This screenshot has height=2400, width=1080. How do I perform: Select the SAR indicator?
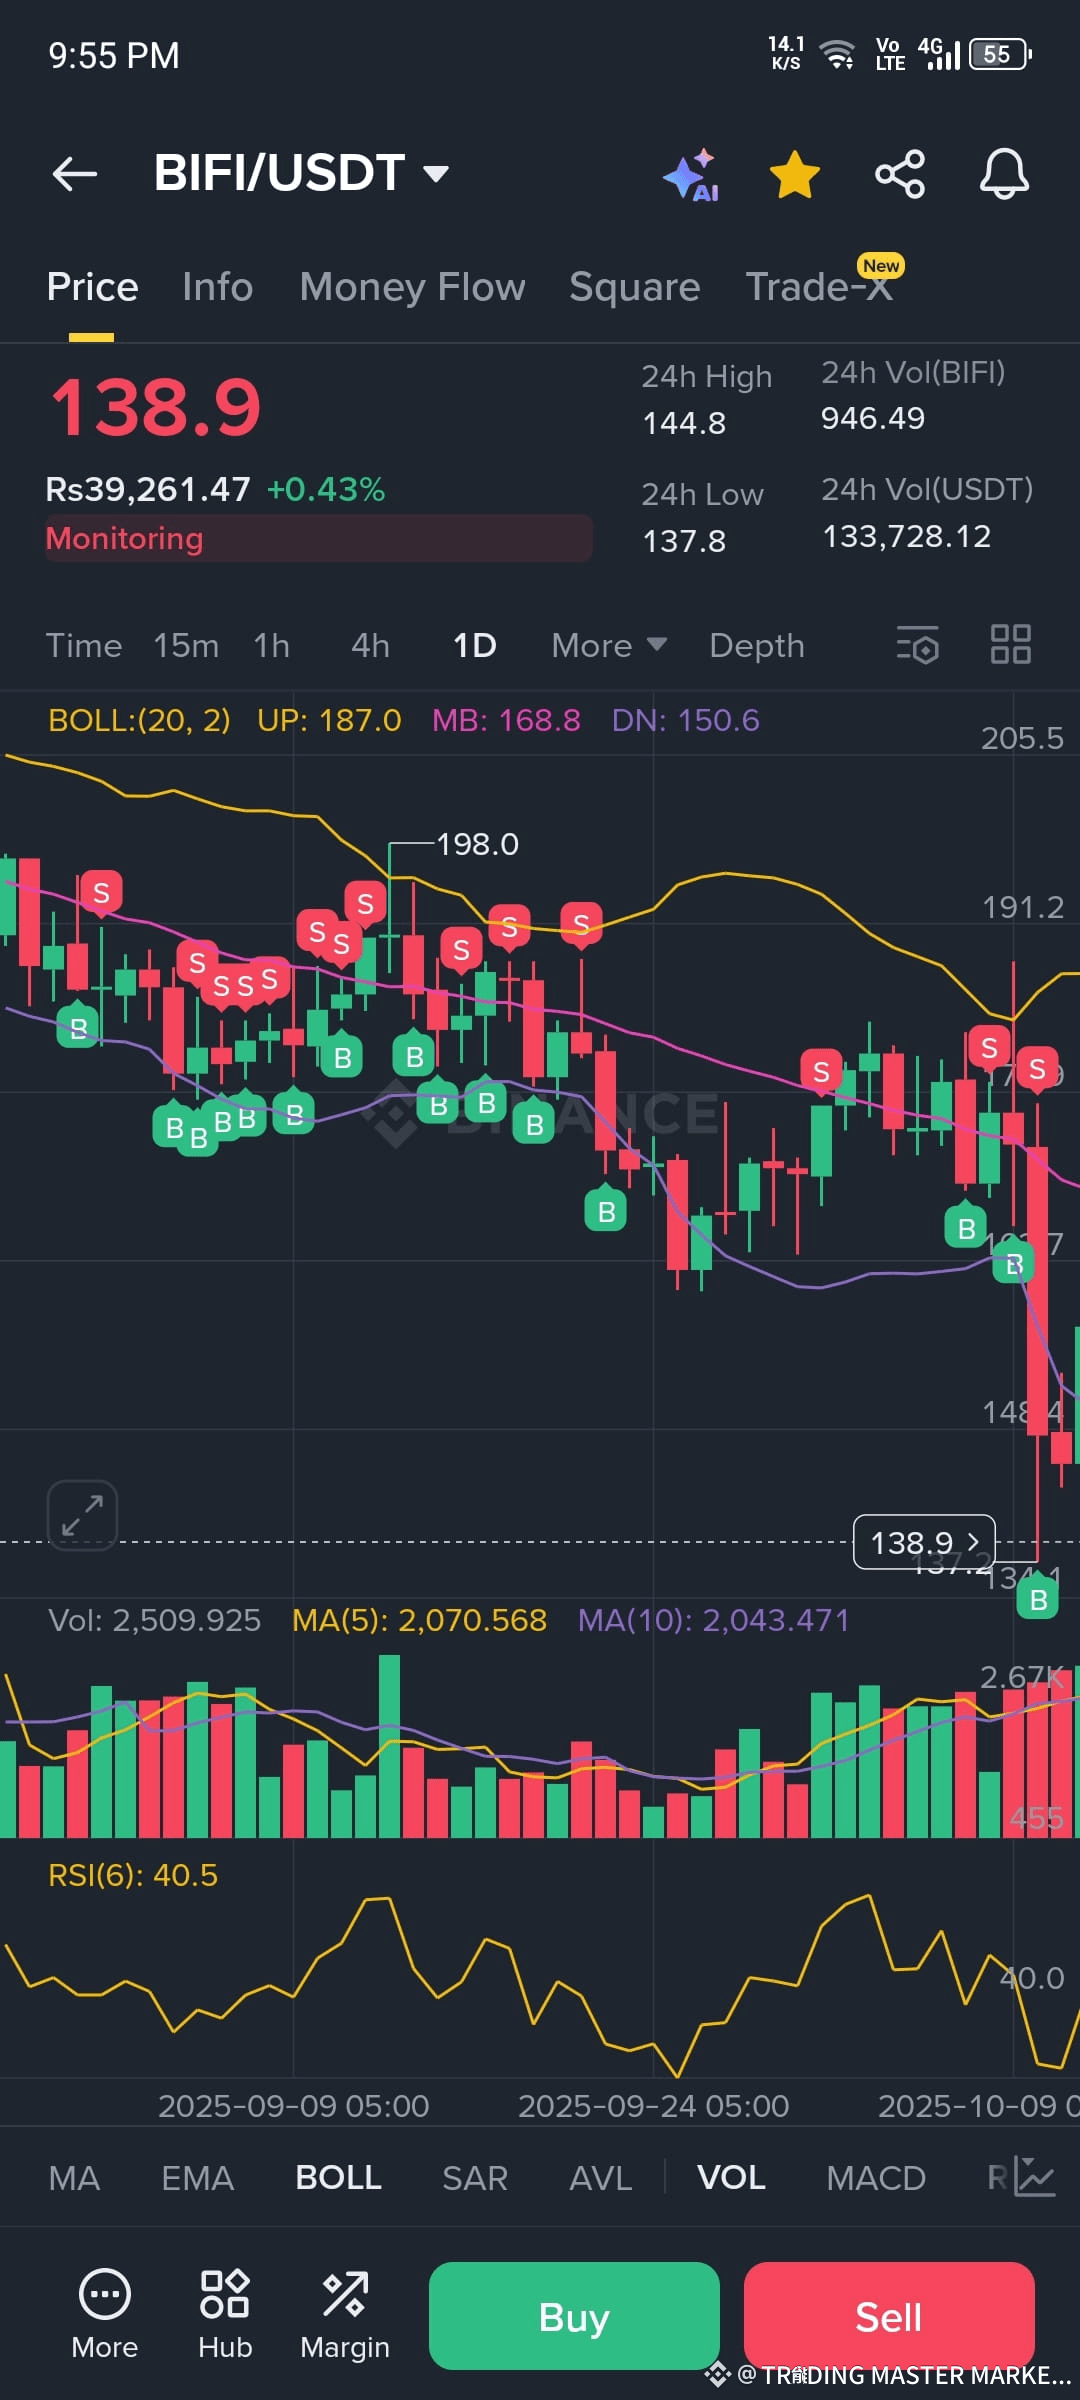click(x=475, y=2178)
